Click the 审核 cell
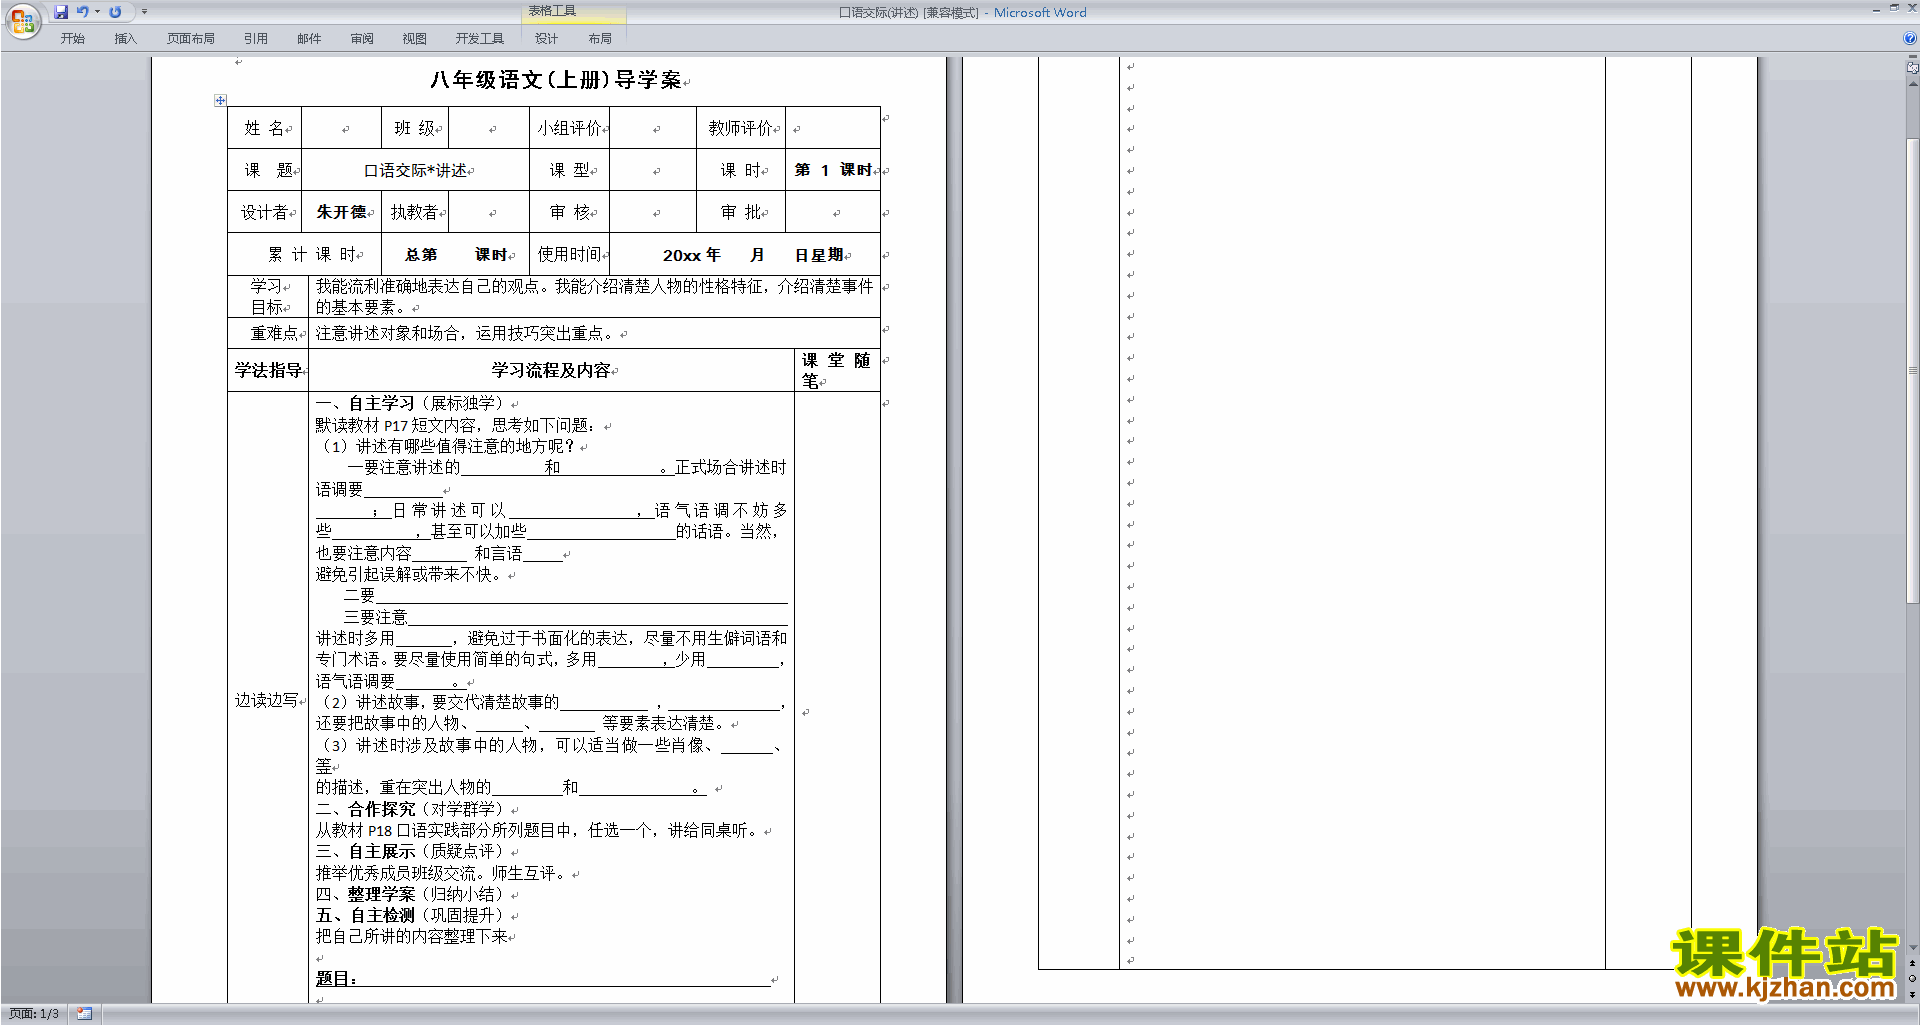Image resolution: width=1920 pixels, height=1025 pixels. pos(569,212)
